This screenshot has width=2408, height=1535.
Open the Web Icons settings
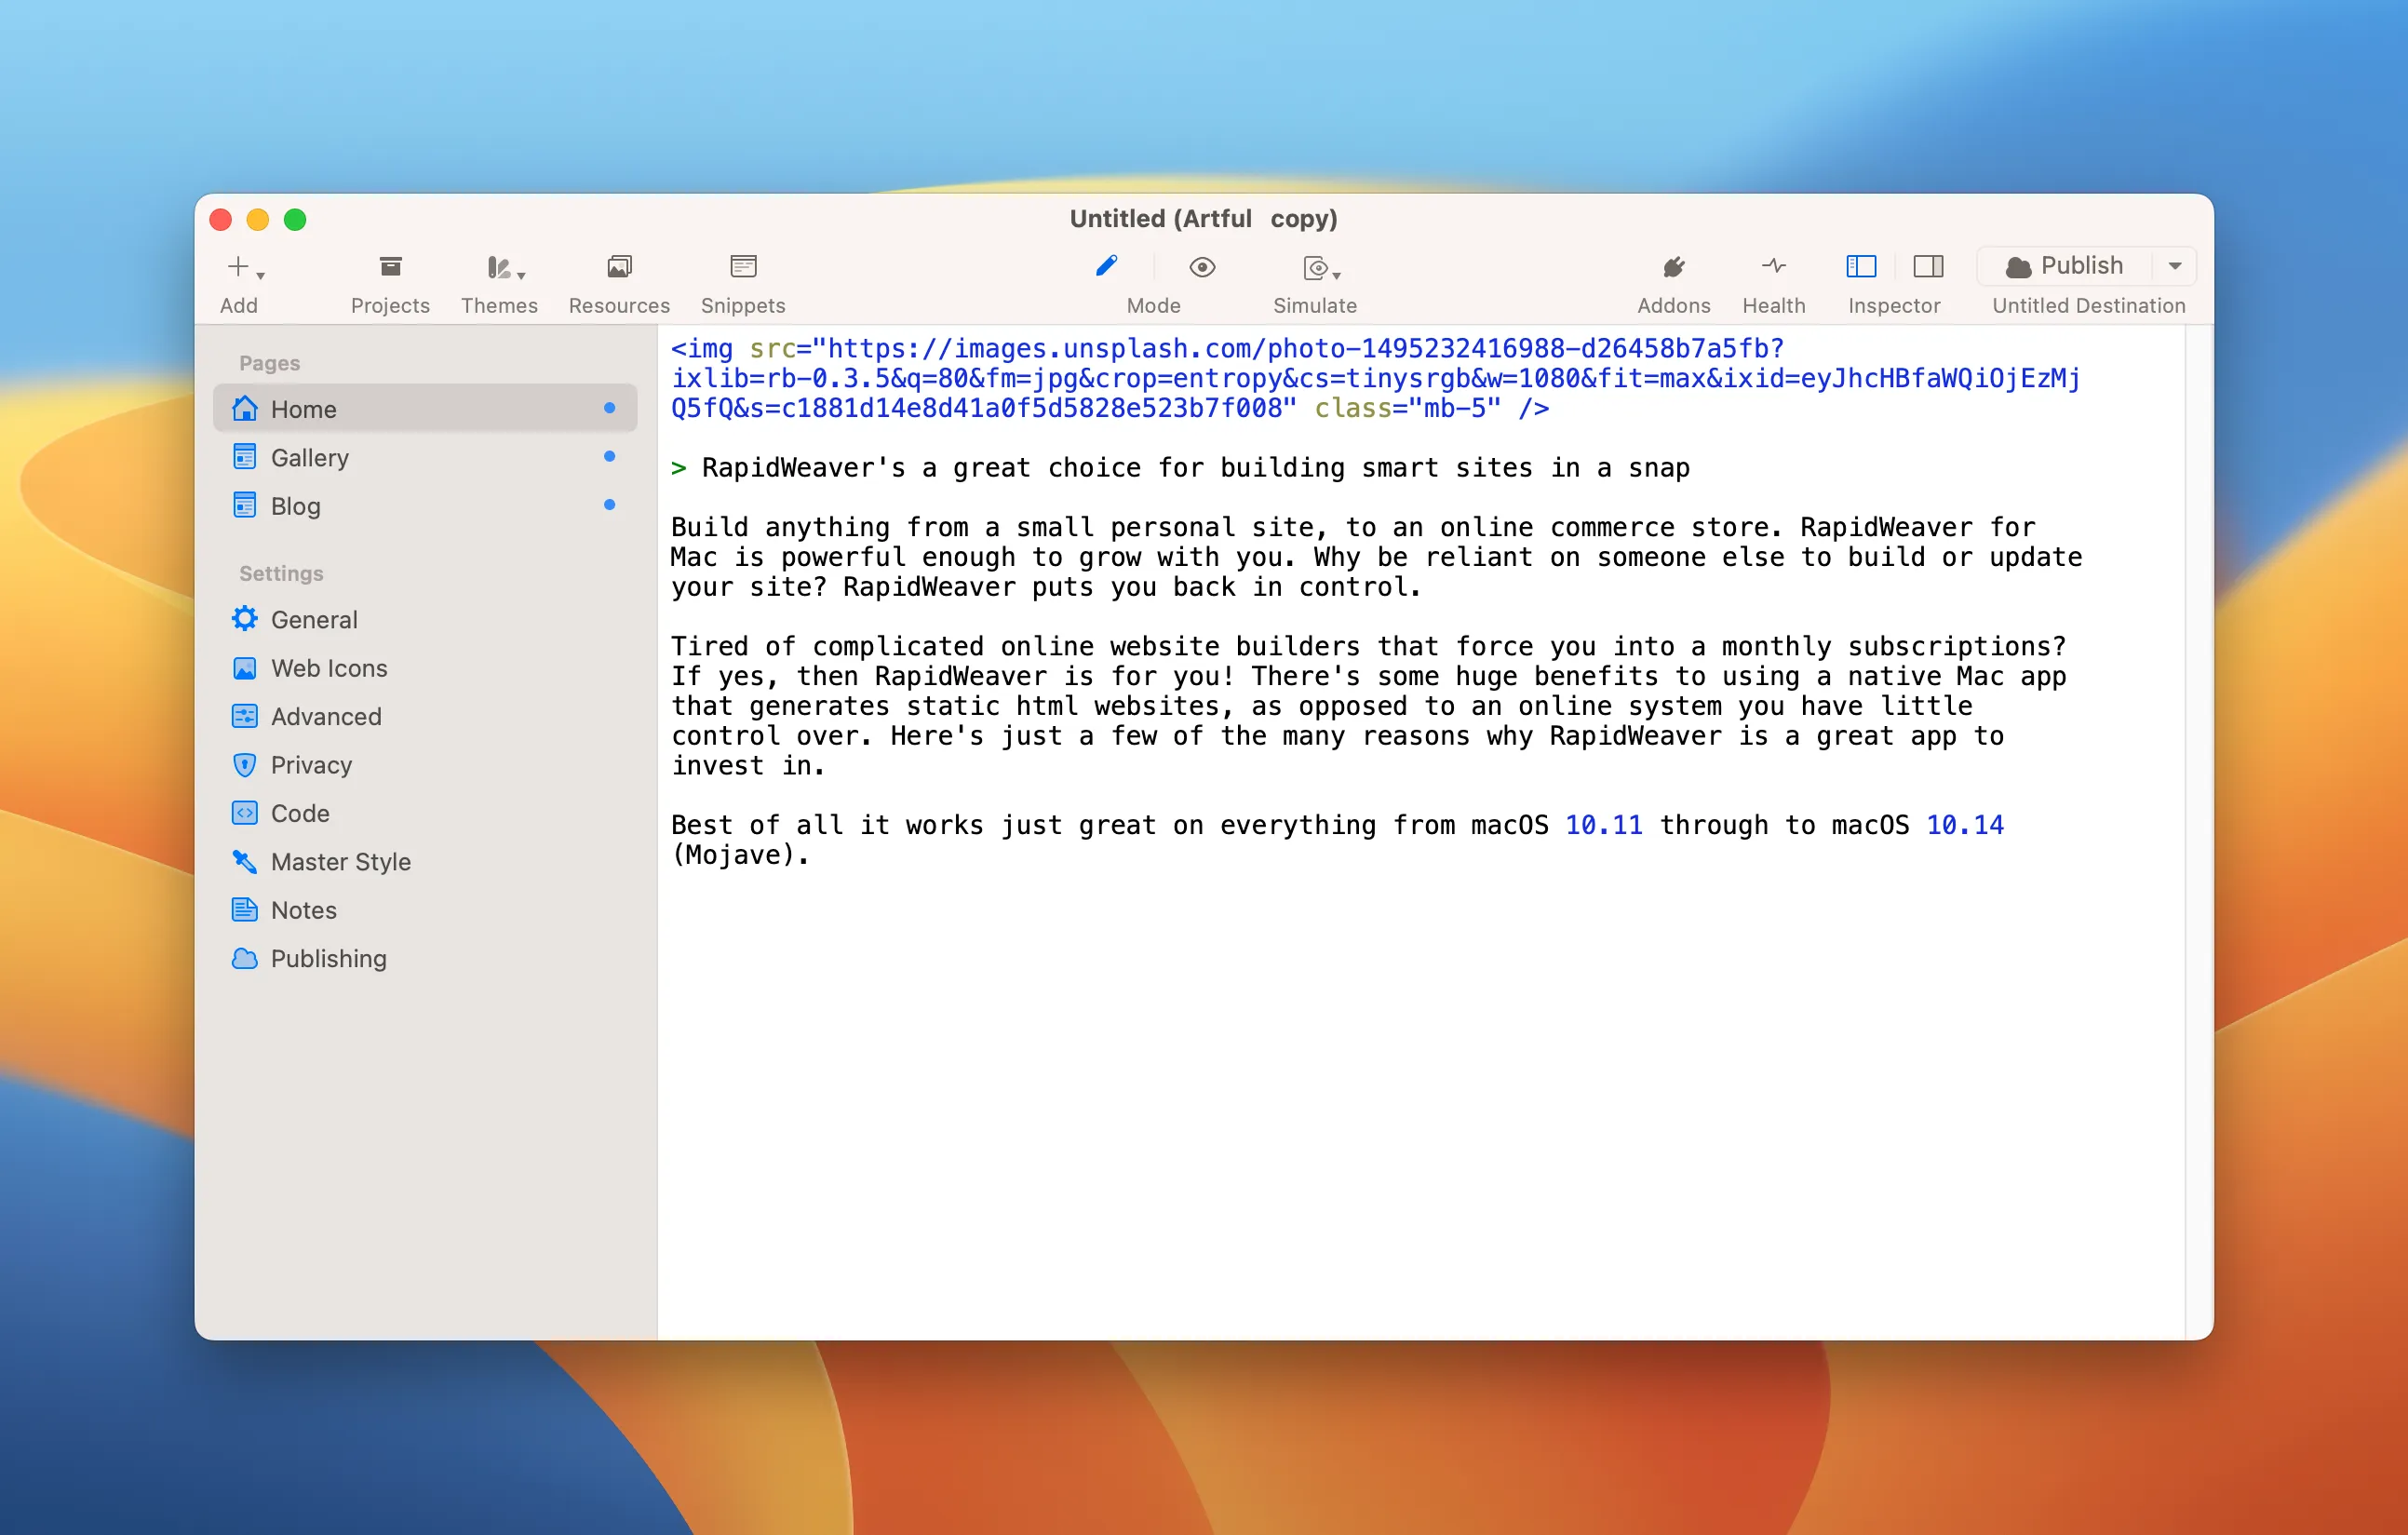pos(328,668)
